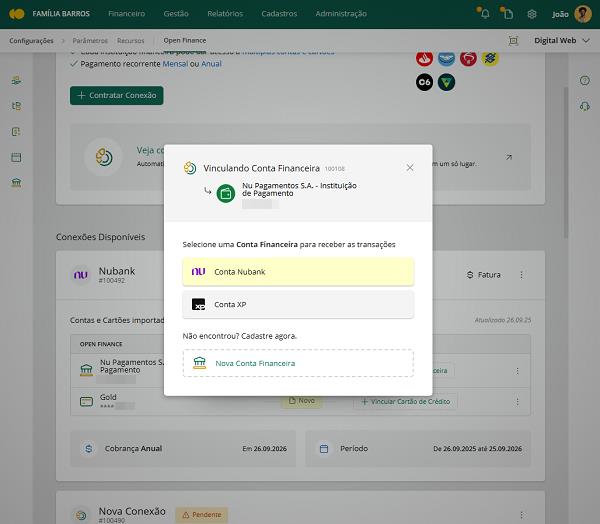
Task: Click the C6 bank logo
Action: click(x=424, y=82)
